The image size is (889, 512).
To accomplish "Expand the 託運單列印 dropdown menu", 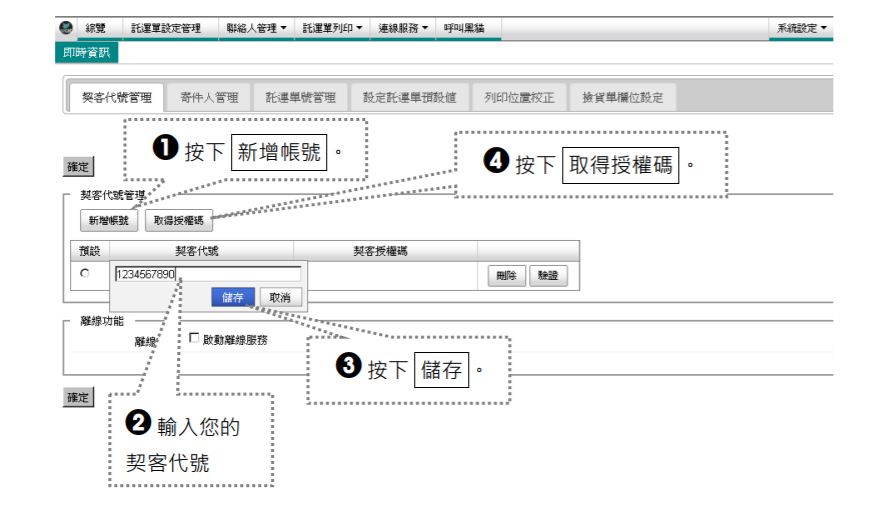I will tap(332, 28).
